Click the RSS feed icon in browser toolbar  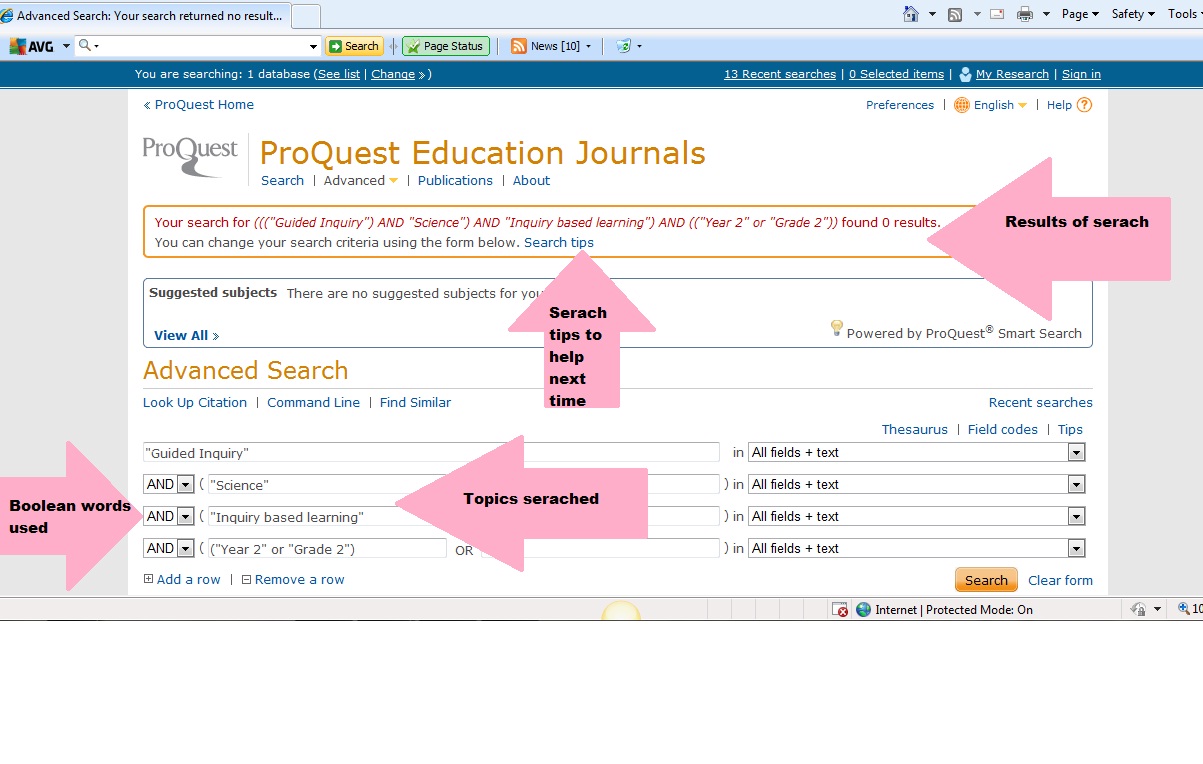click(x=953, y=14)
